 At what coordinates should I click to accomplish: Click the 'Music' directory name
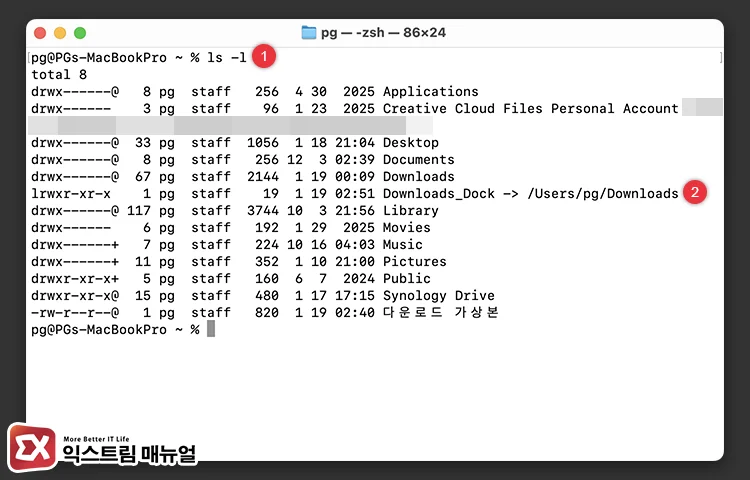403,245
